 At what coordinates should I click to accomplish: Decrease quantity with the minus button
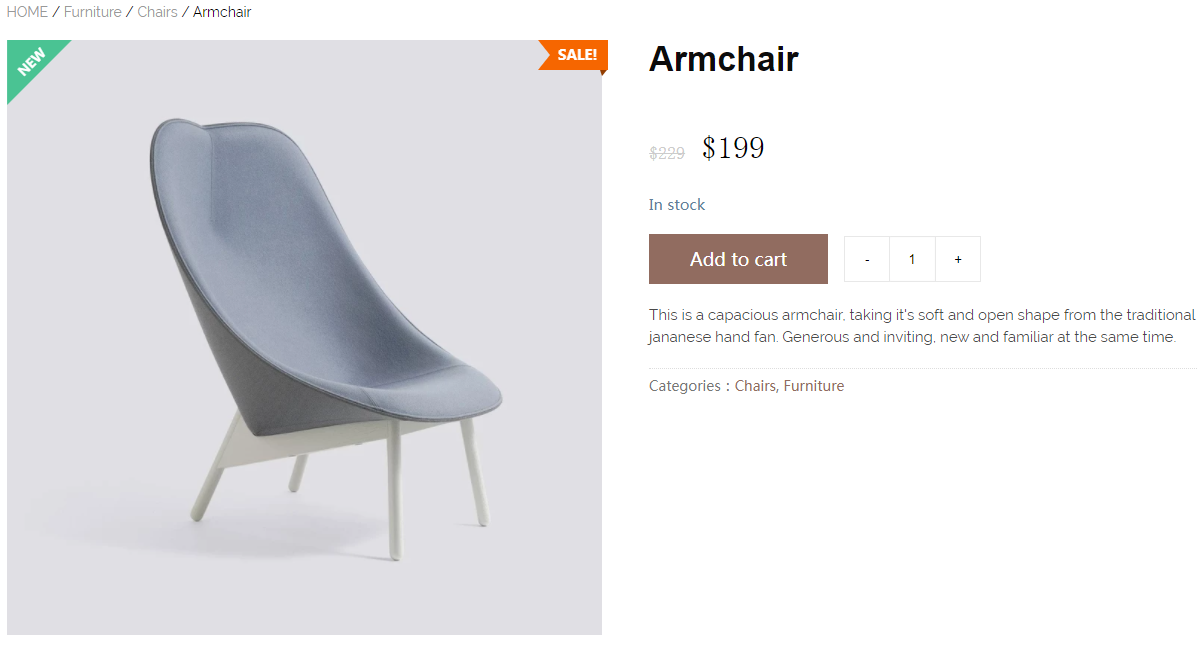(867, 259)
